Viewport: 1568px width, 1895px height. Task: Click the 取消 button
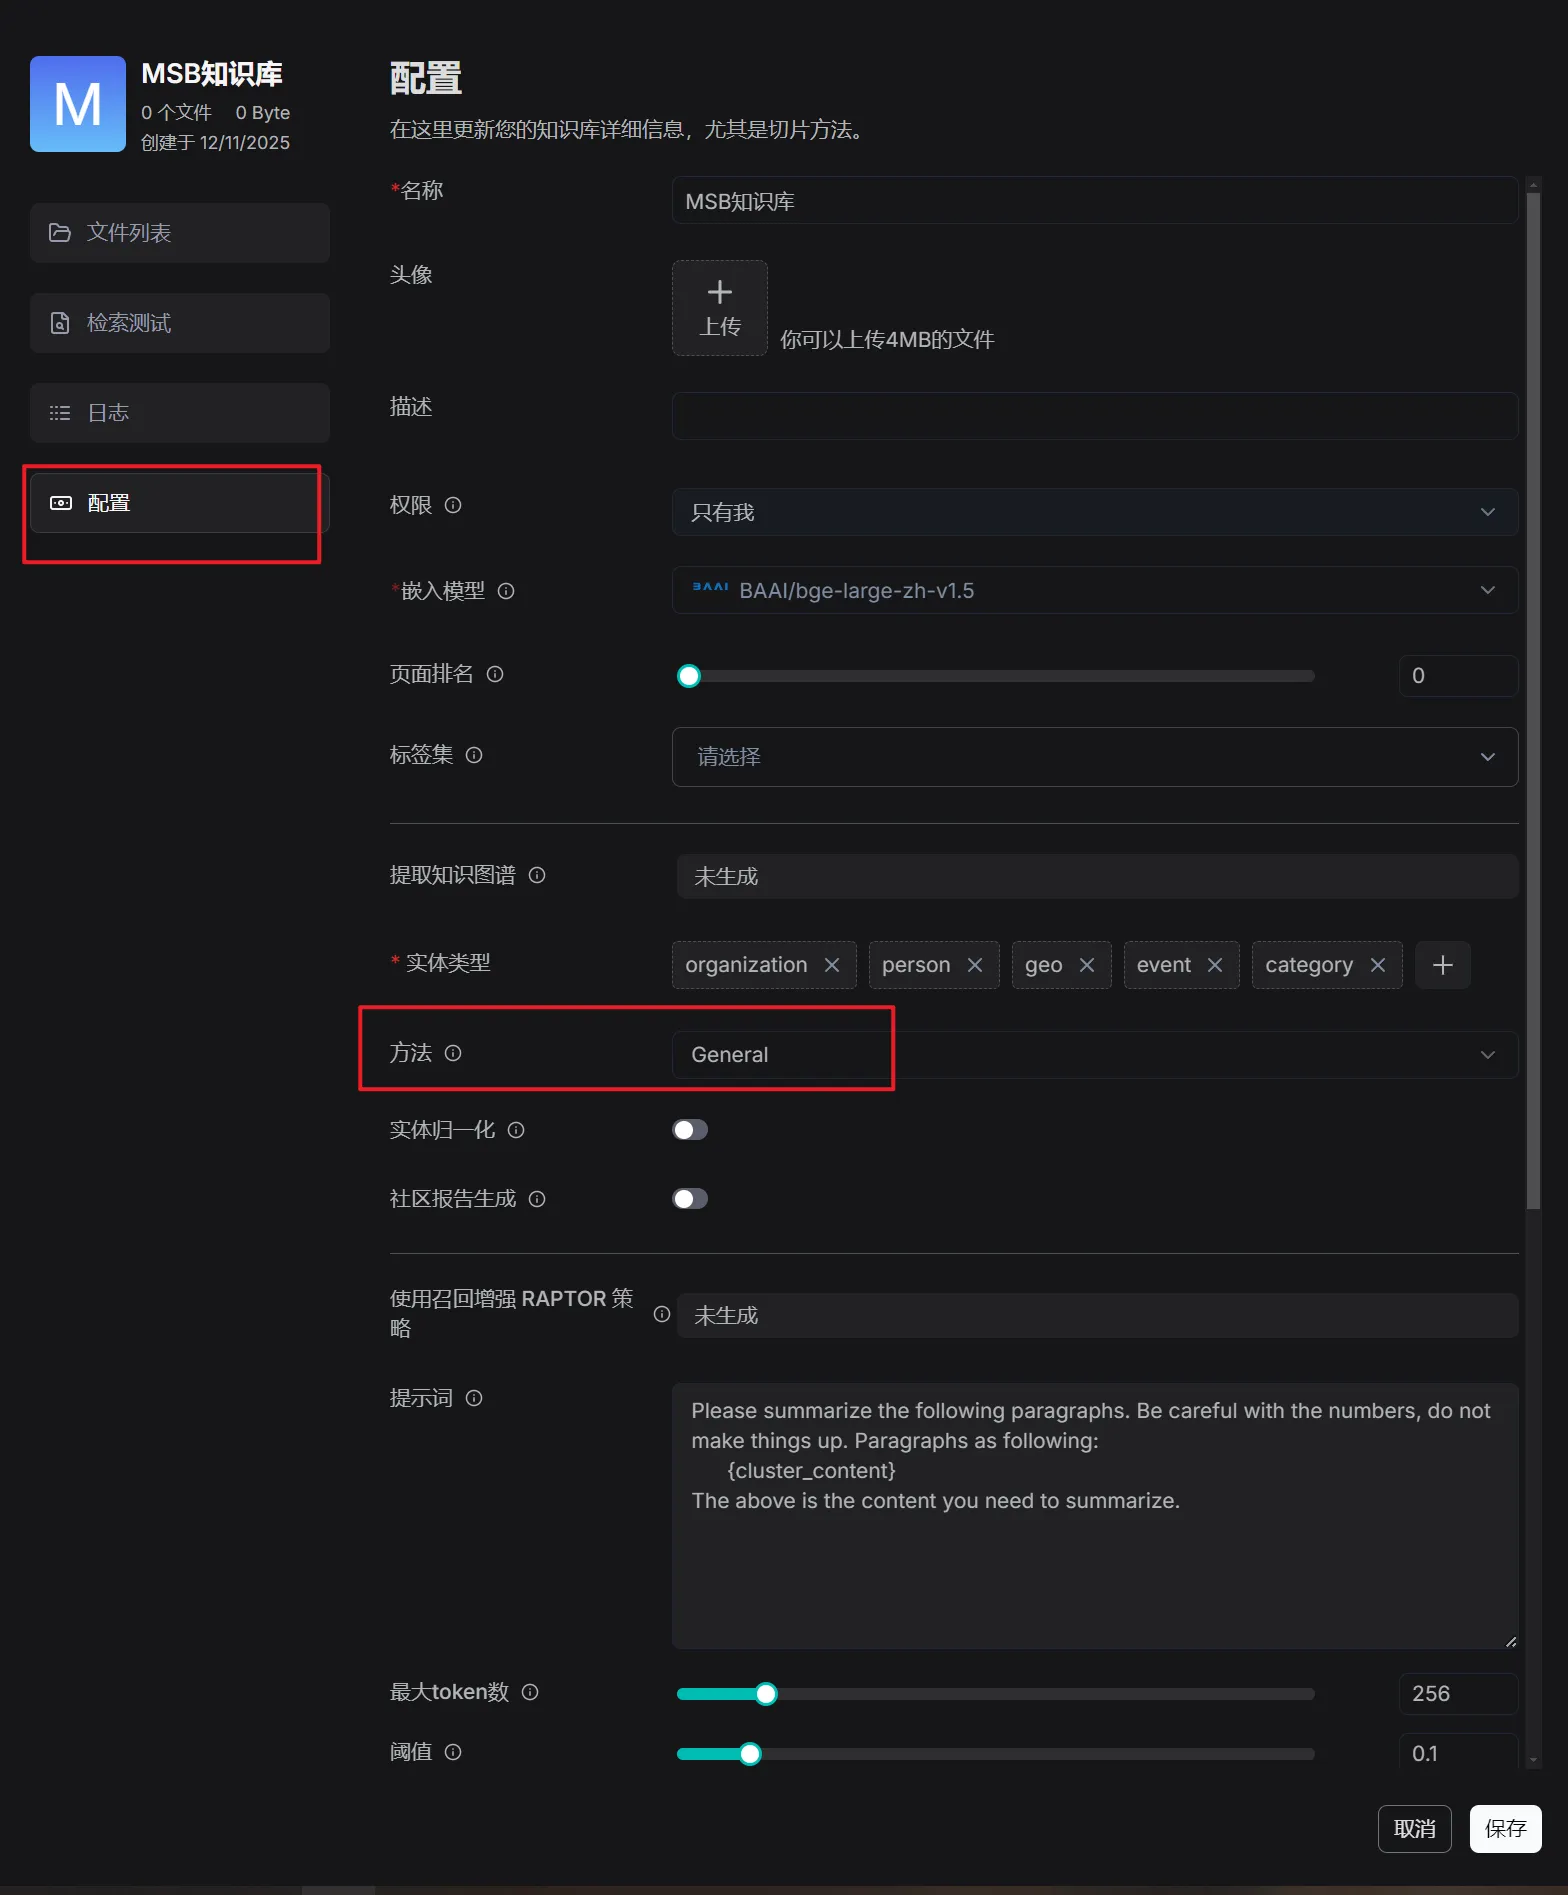click(1414, 1829)
